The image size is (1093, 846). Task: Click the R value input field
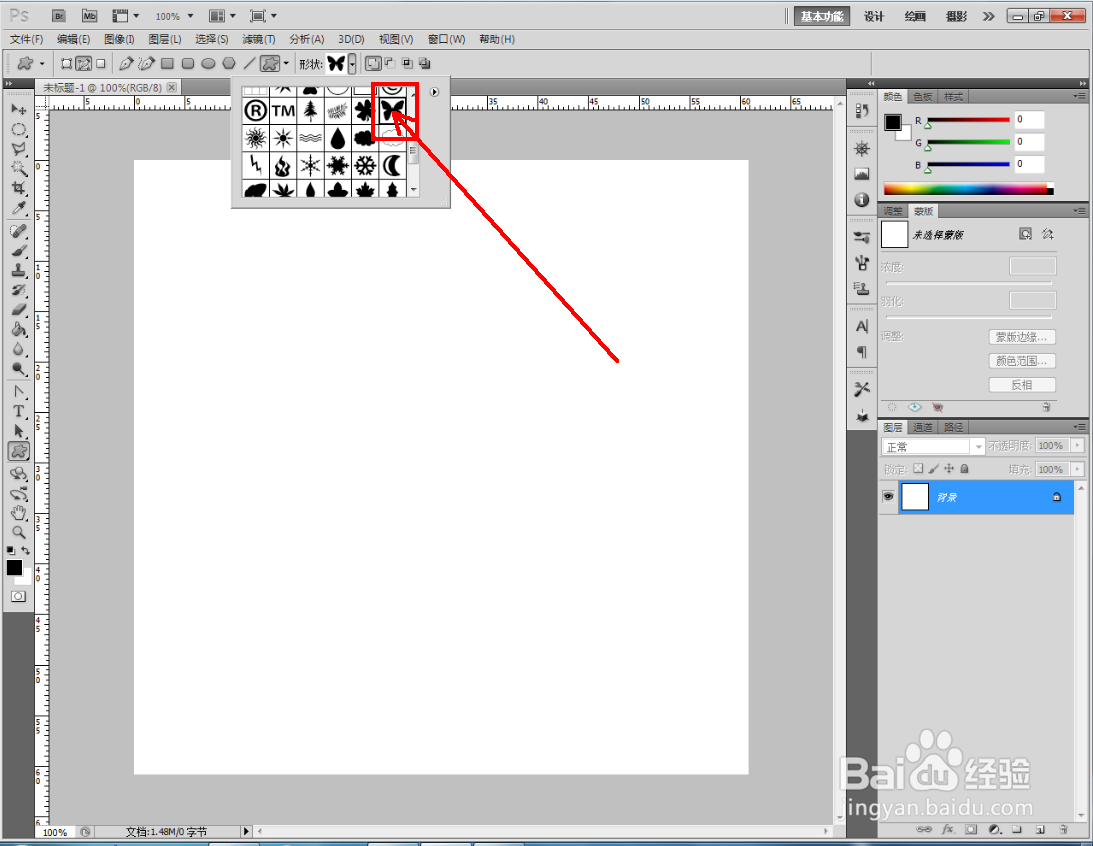(x=1029, y=120)
